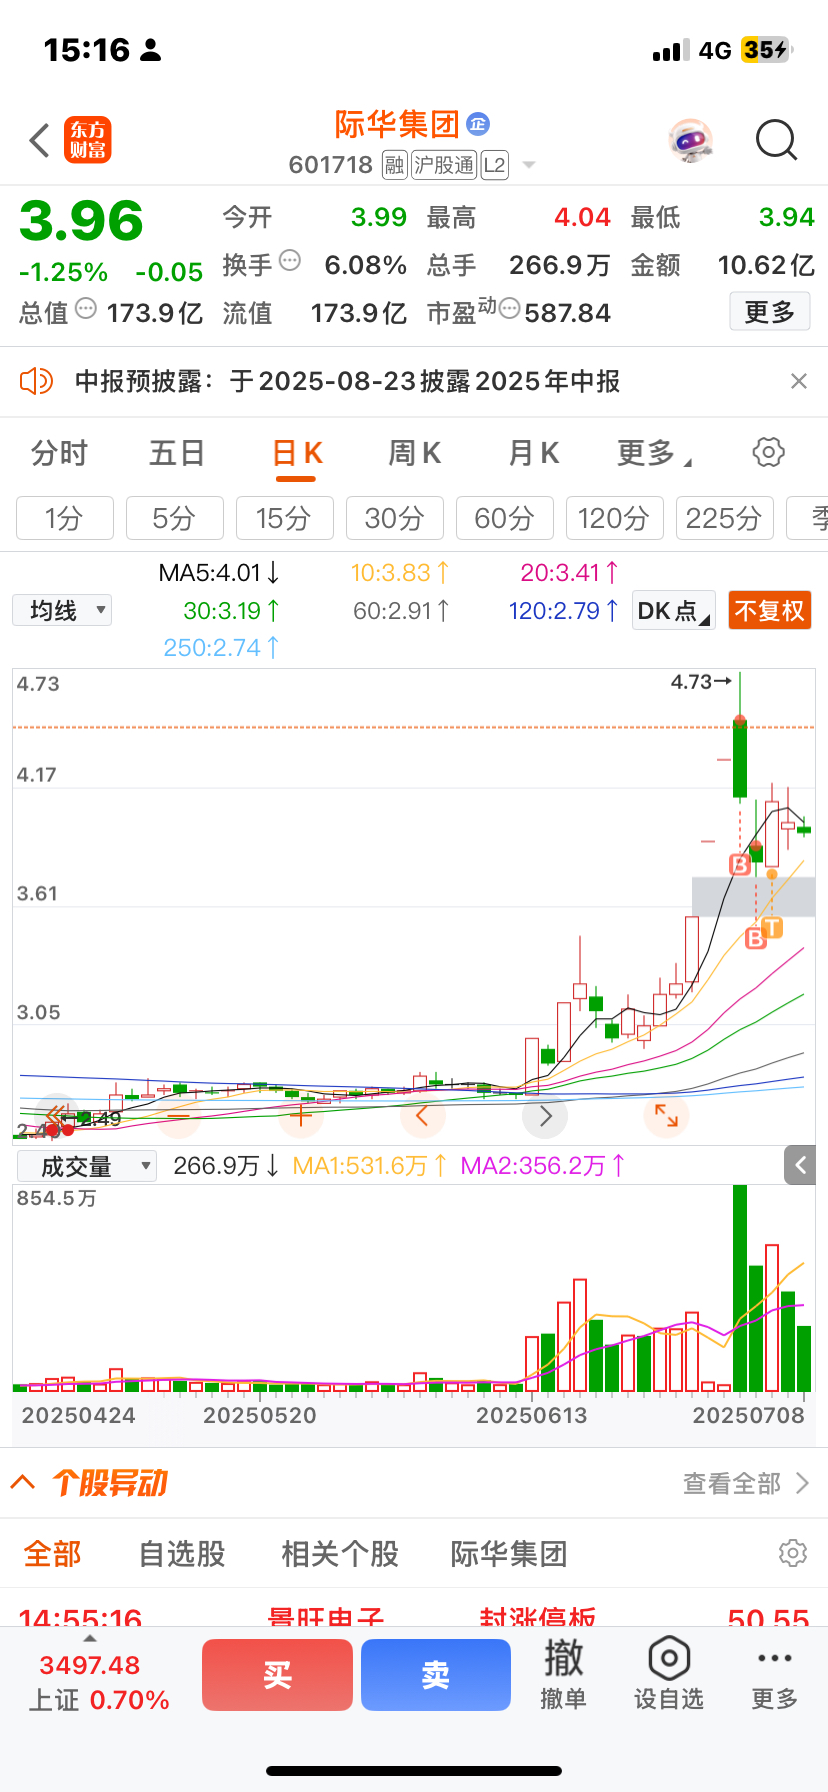Select the 15分 interval button
Screen dimensions: 828x1792
click(285, 518)
